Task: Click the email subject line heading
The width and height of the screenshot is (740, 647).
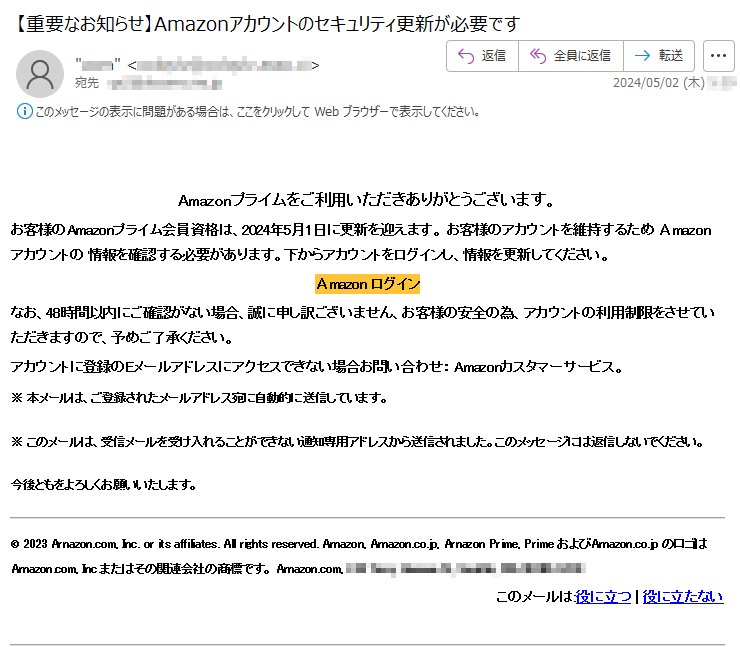Action: 267,24
